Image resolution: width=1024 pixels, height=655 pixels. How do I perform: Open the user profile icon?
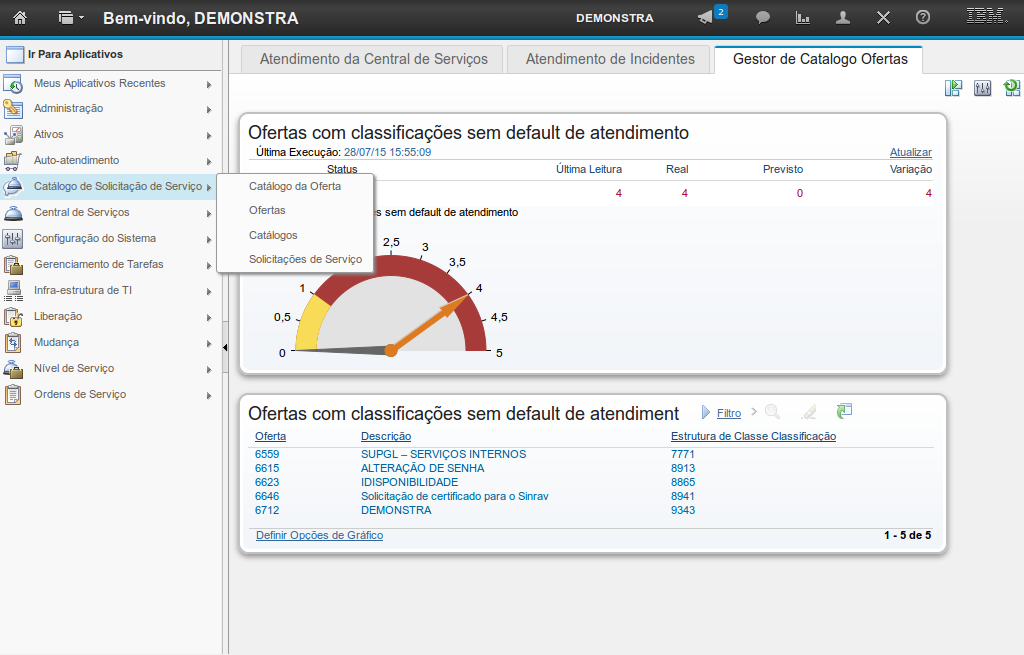point(843,17)
